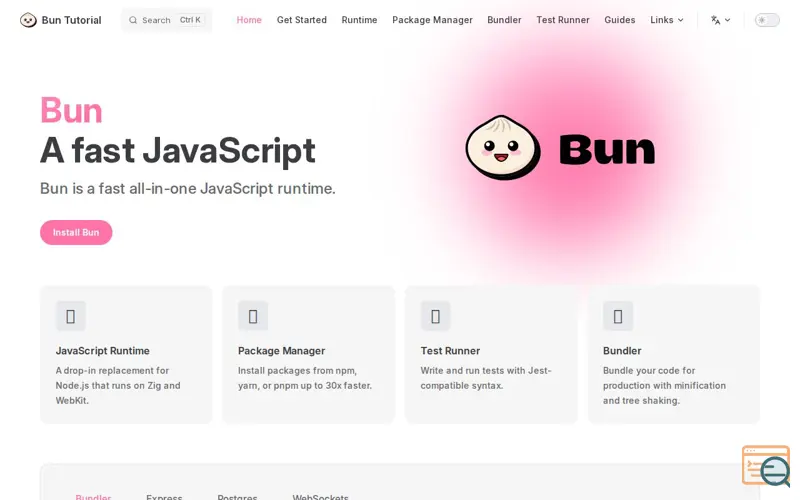Click the Bundler card icon

[618, 316]
